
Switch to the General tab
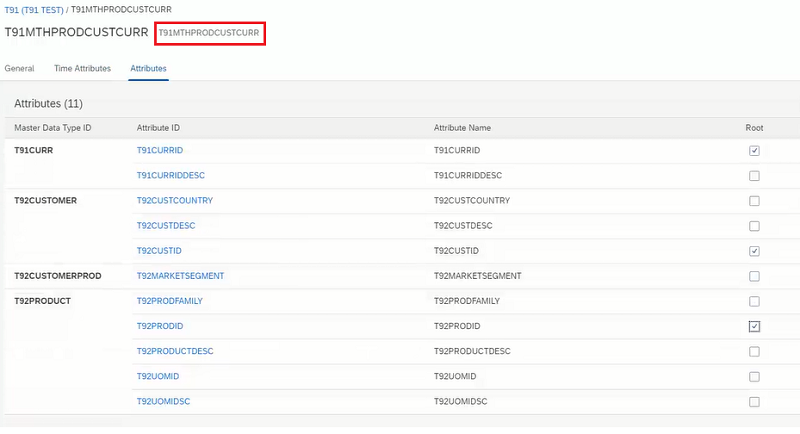(x=19, y=68)
